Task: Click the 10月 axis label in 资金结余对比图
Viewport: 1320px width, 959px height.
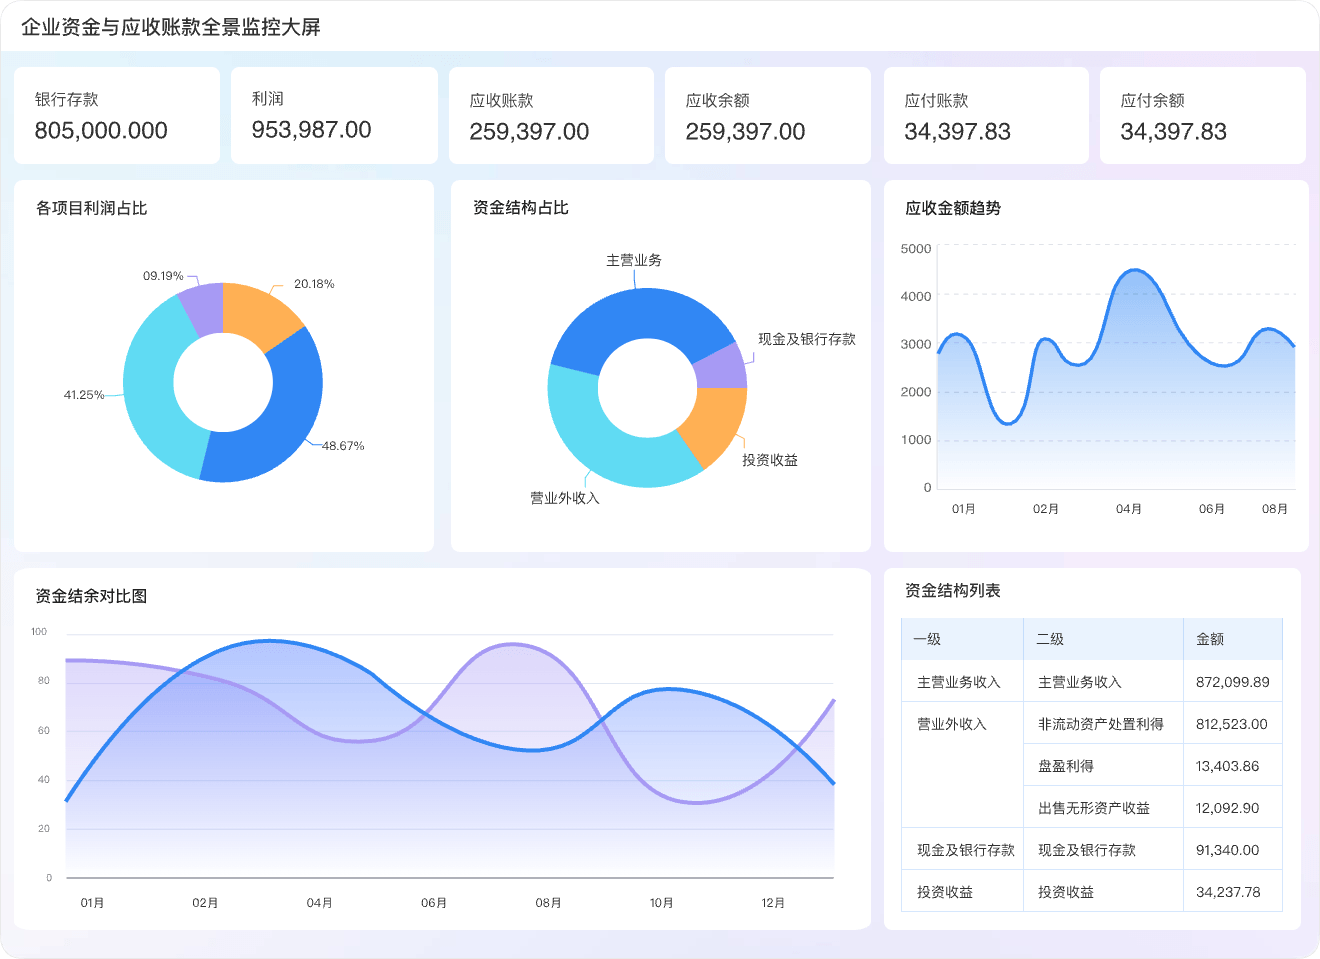Action: 661,903
